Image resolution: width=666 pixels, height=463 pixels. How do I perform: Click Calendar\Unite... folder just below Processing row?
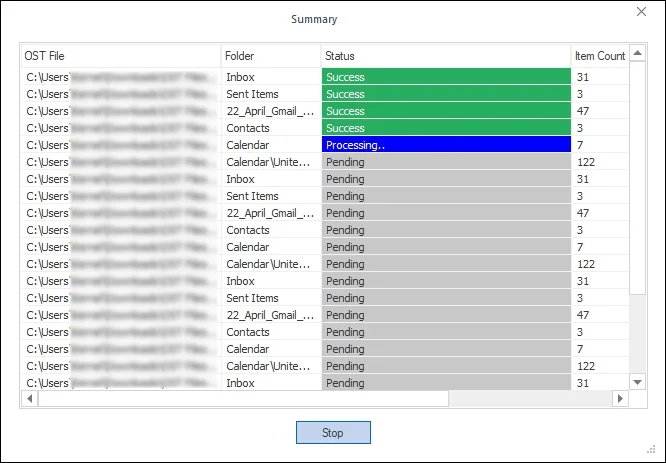pos(271,162)
